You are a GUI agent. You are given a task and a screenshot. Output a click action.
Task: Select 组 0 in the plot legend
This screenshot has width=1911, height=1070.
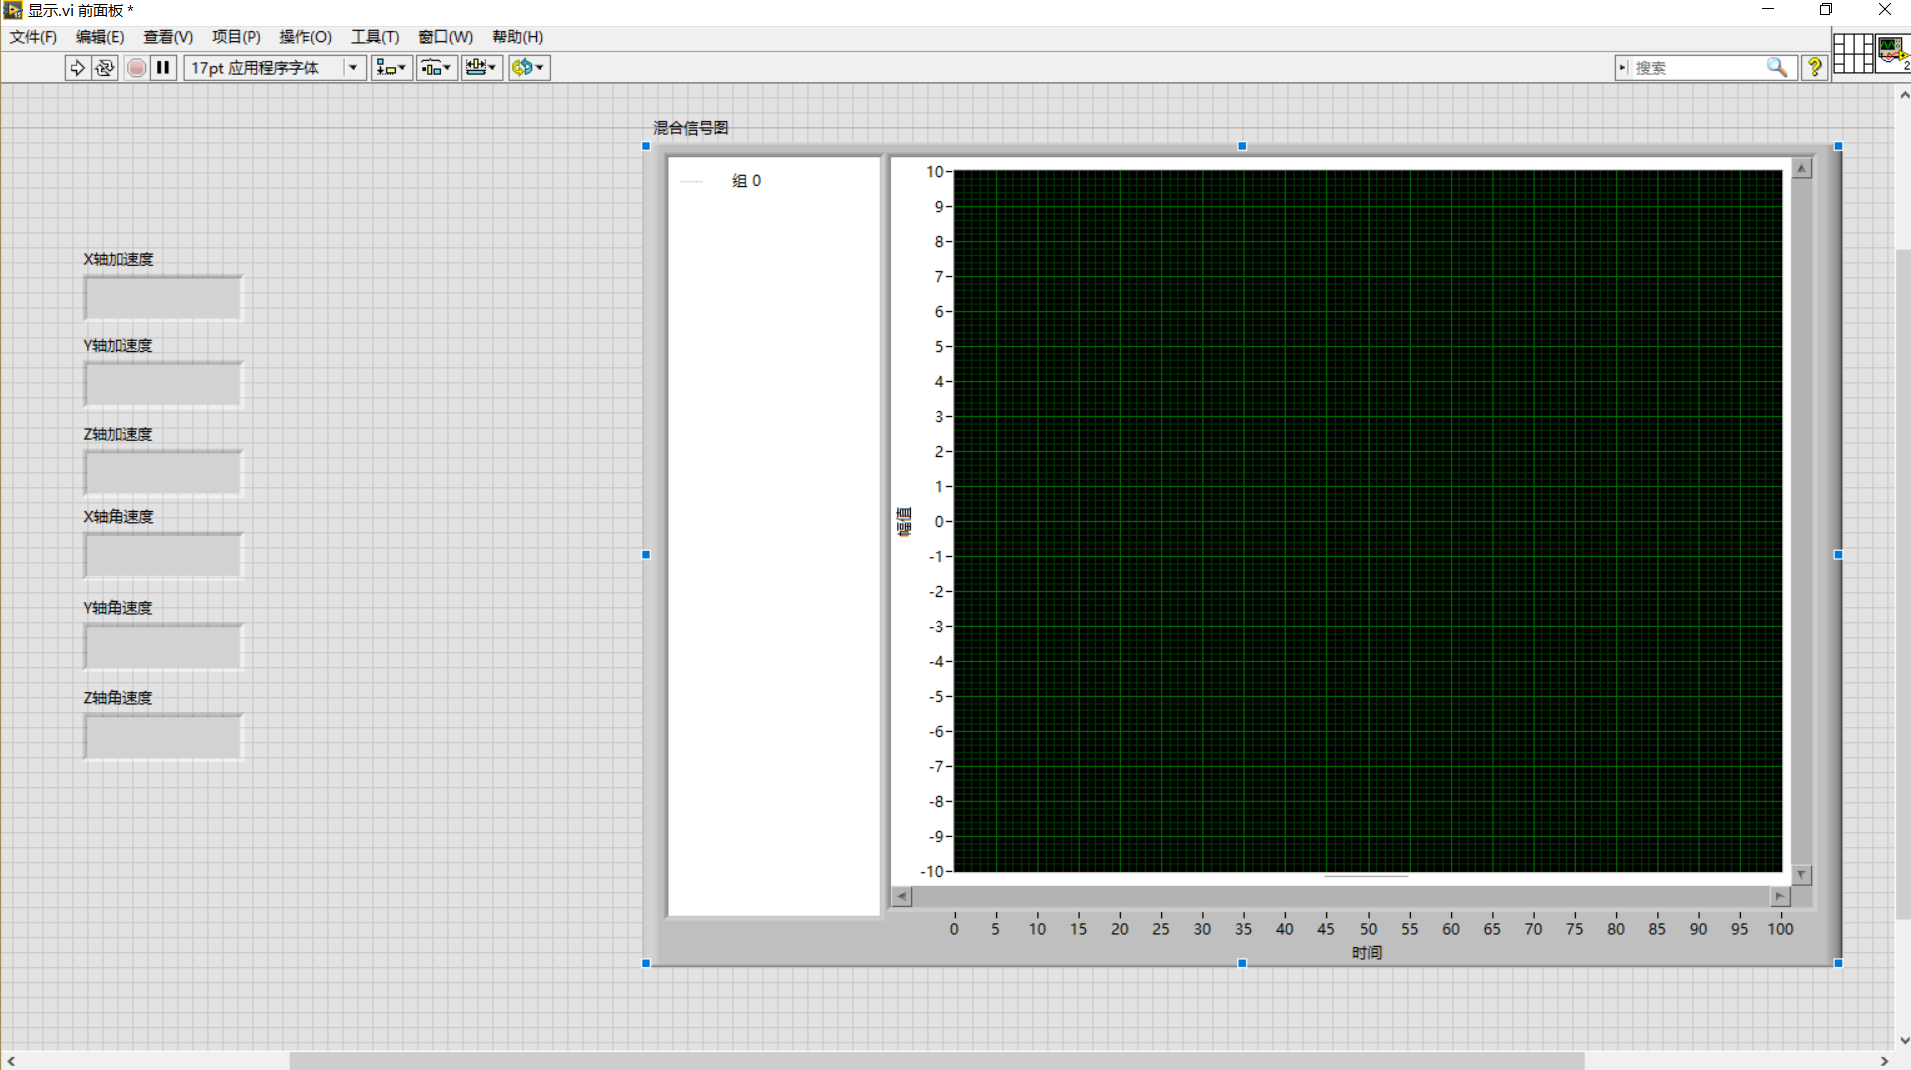[746, 181]
